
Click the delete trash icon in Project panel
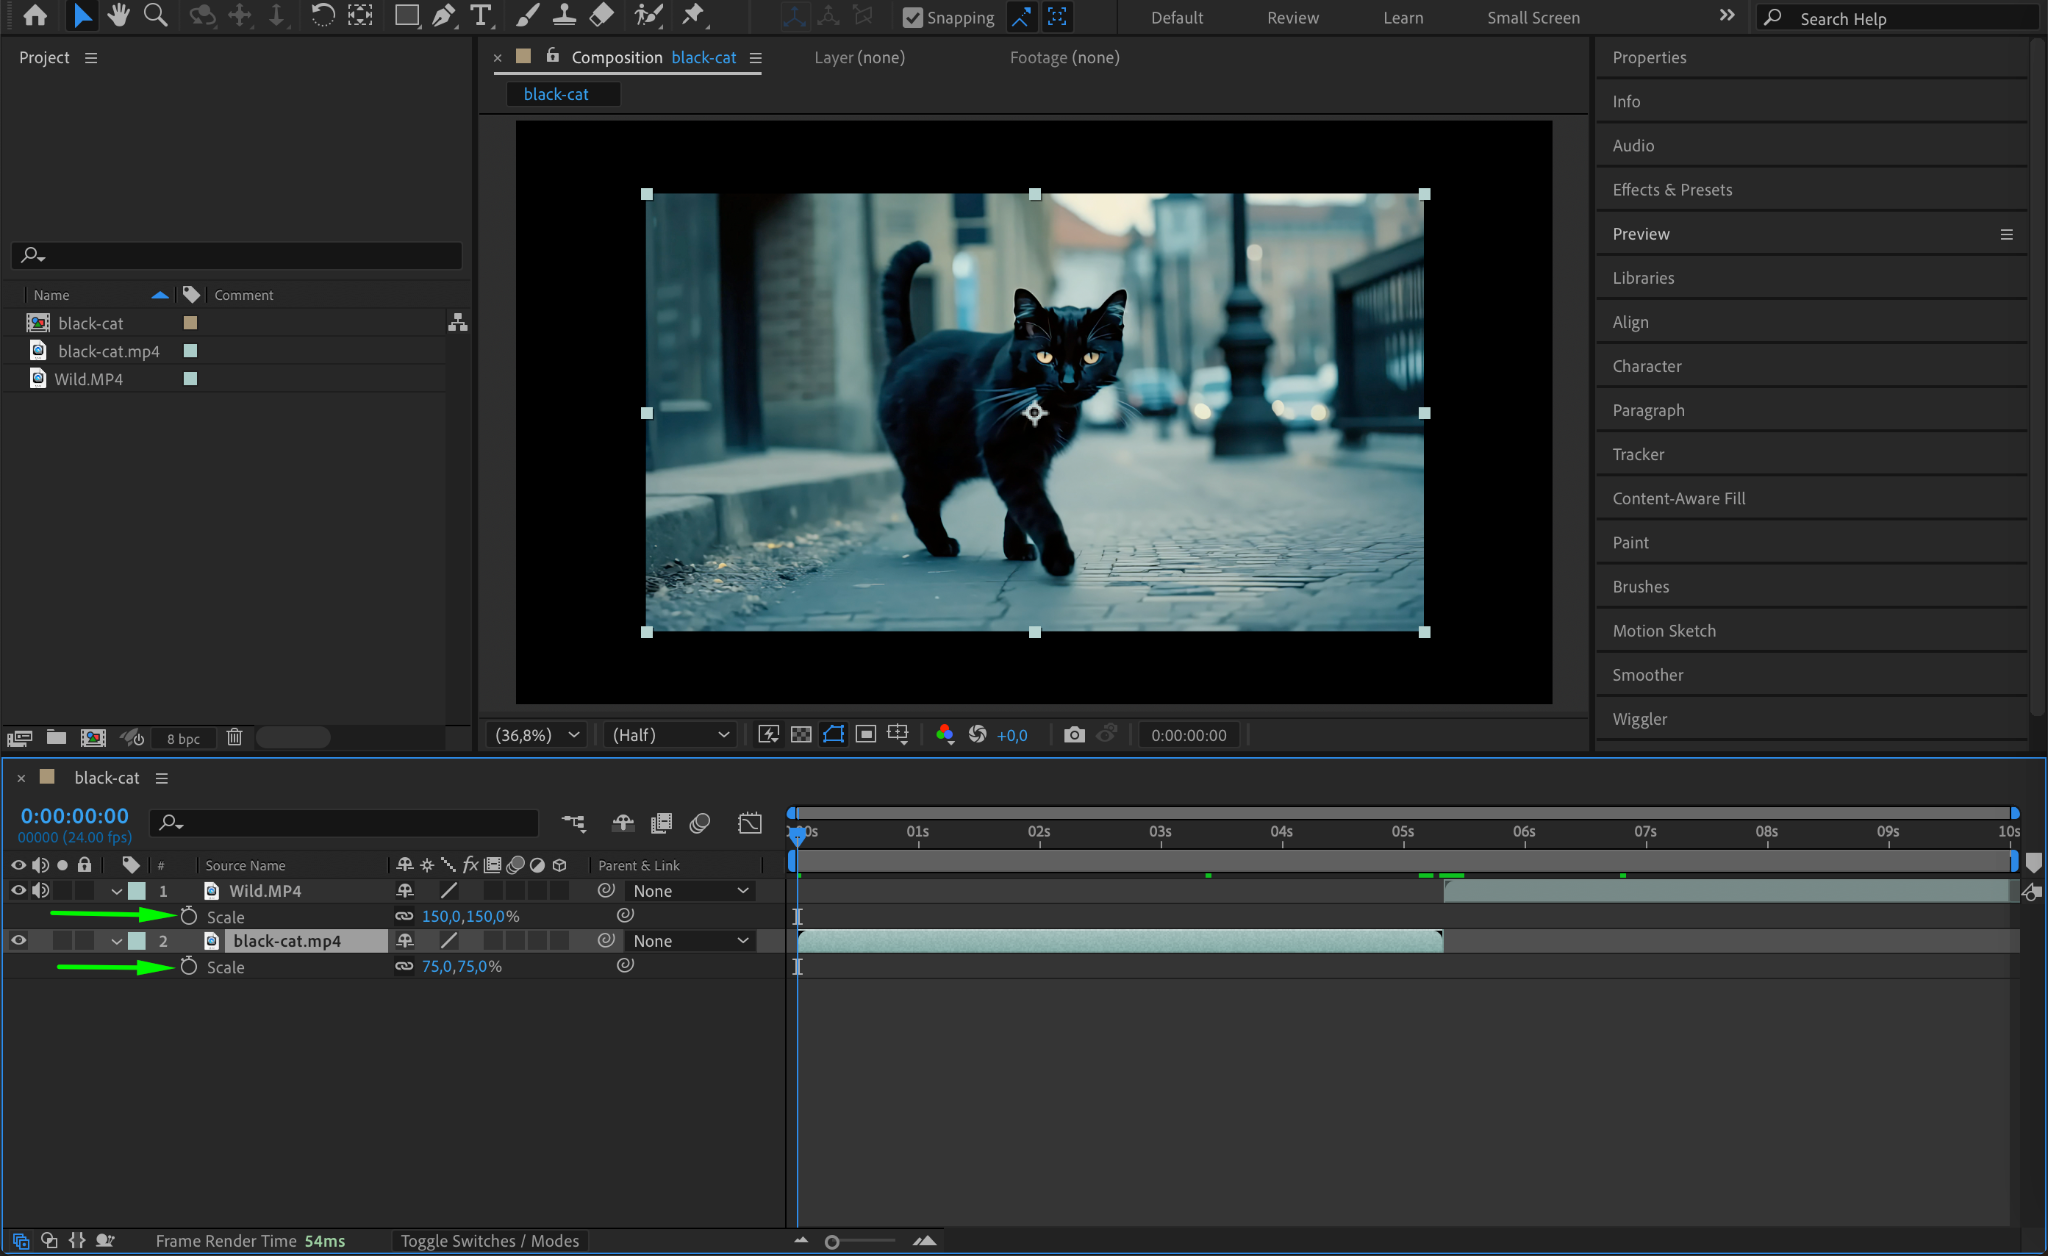click(234, 738)
